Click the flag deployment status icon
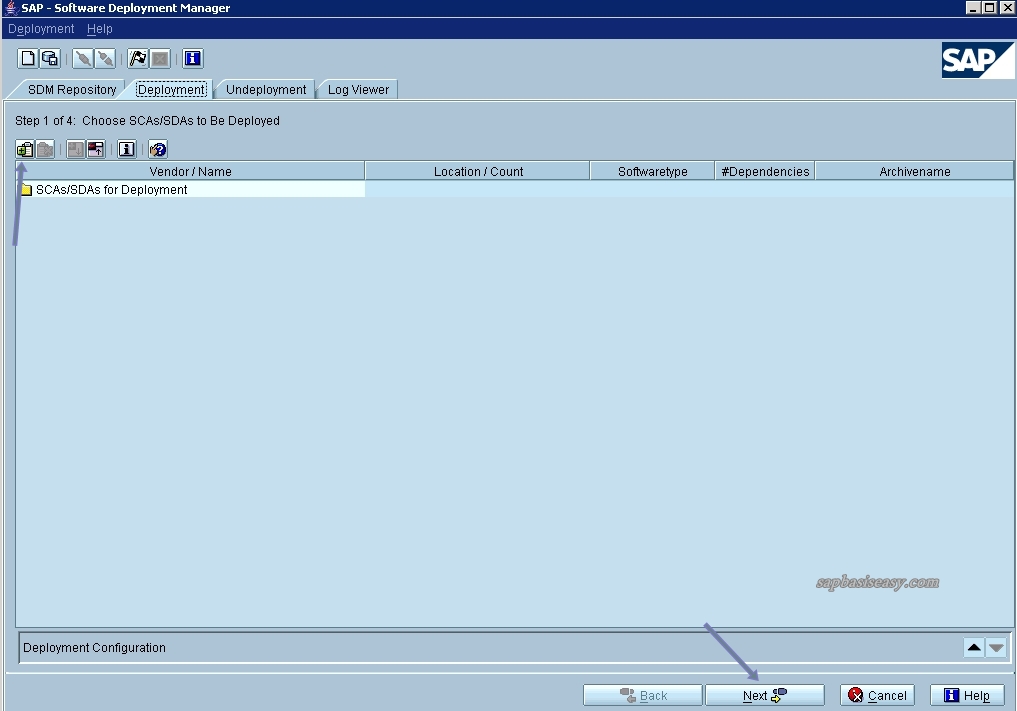Image resolution: width=1017 pixels, height=711 pixels. [x=137, y=58]
